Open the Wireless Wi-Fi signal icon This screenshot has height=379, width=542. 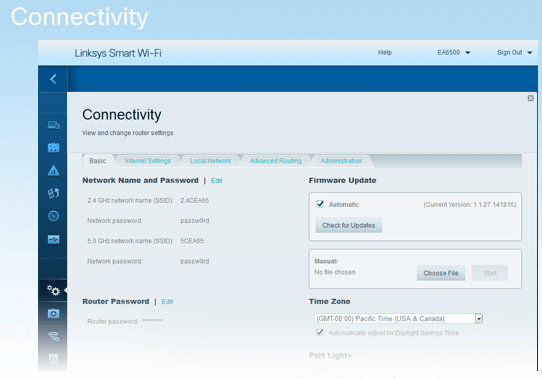tap(53, 336)
